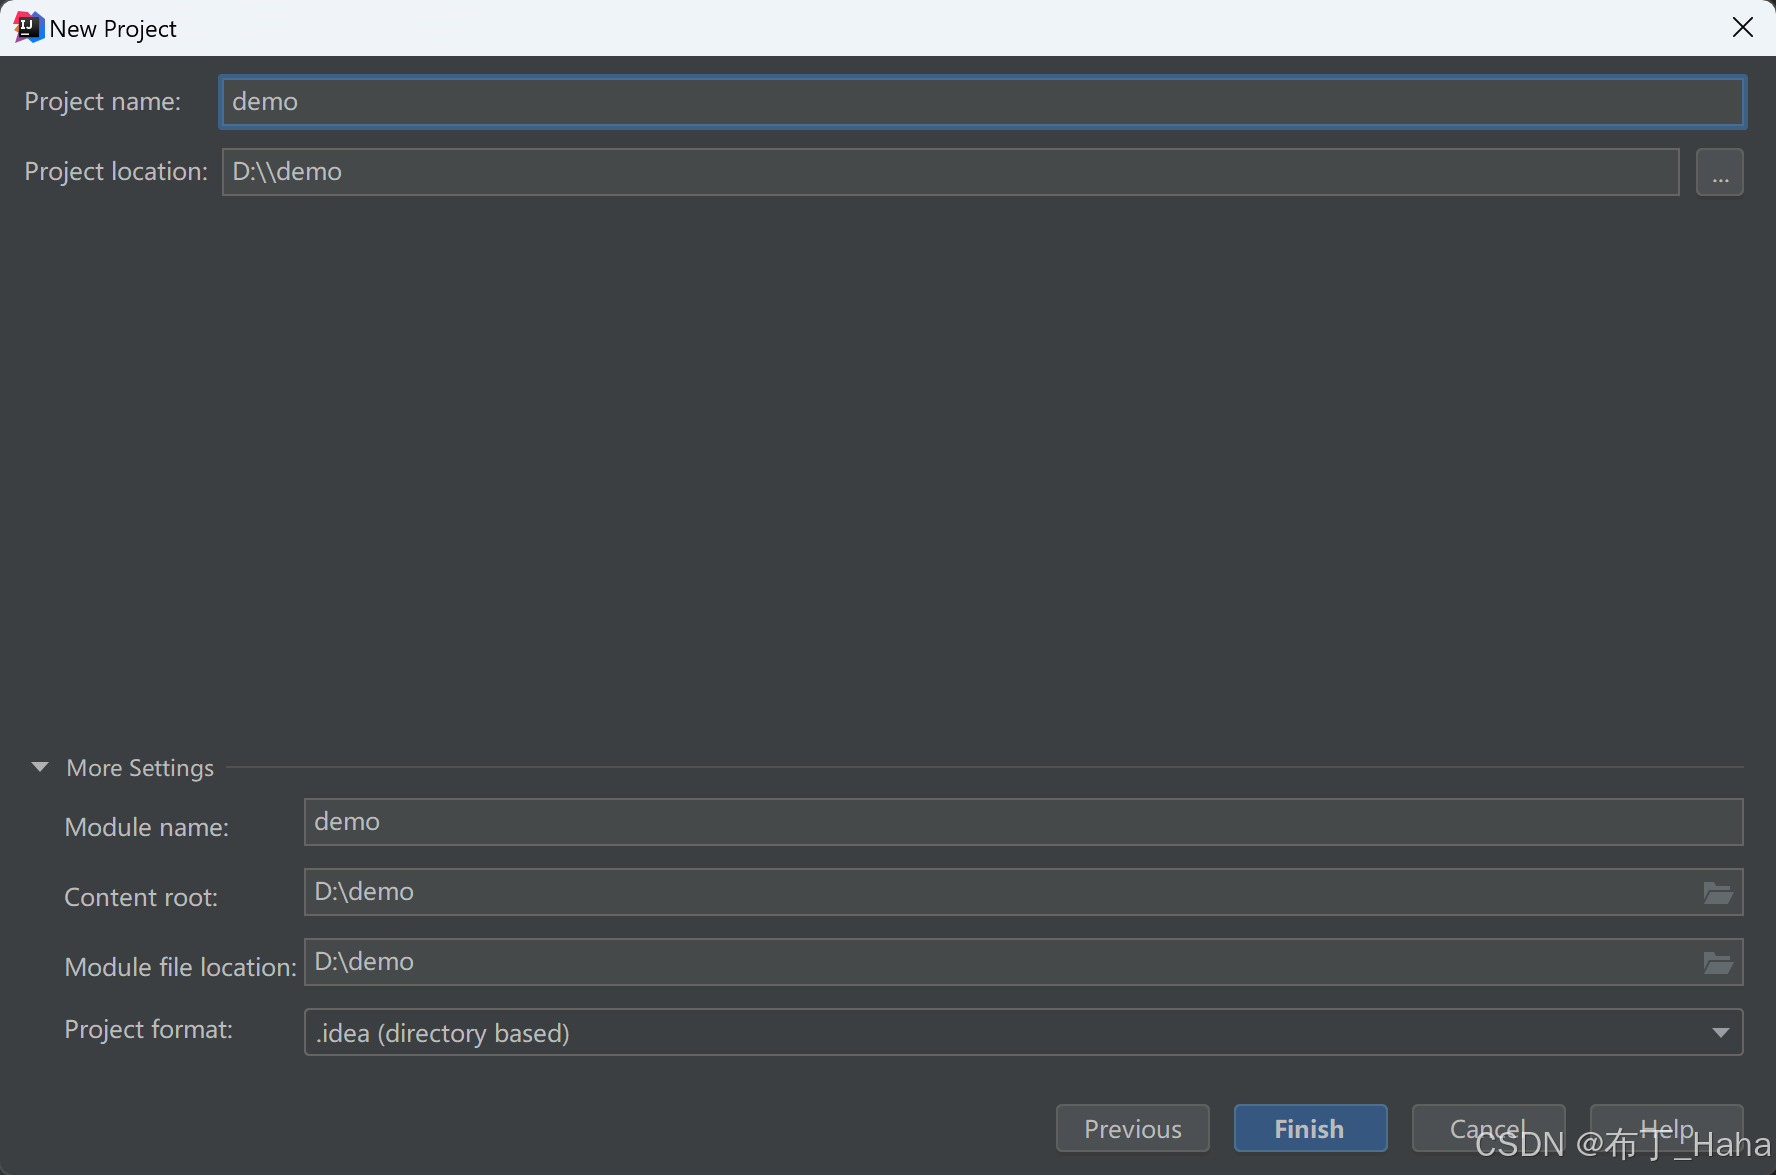Collapse the More Settings section
Viewport: 1776px width, 1175px height.
[x=40, y=767]
